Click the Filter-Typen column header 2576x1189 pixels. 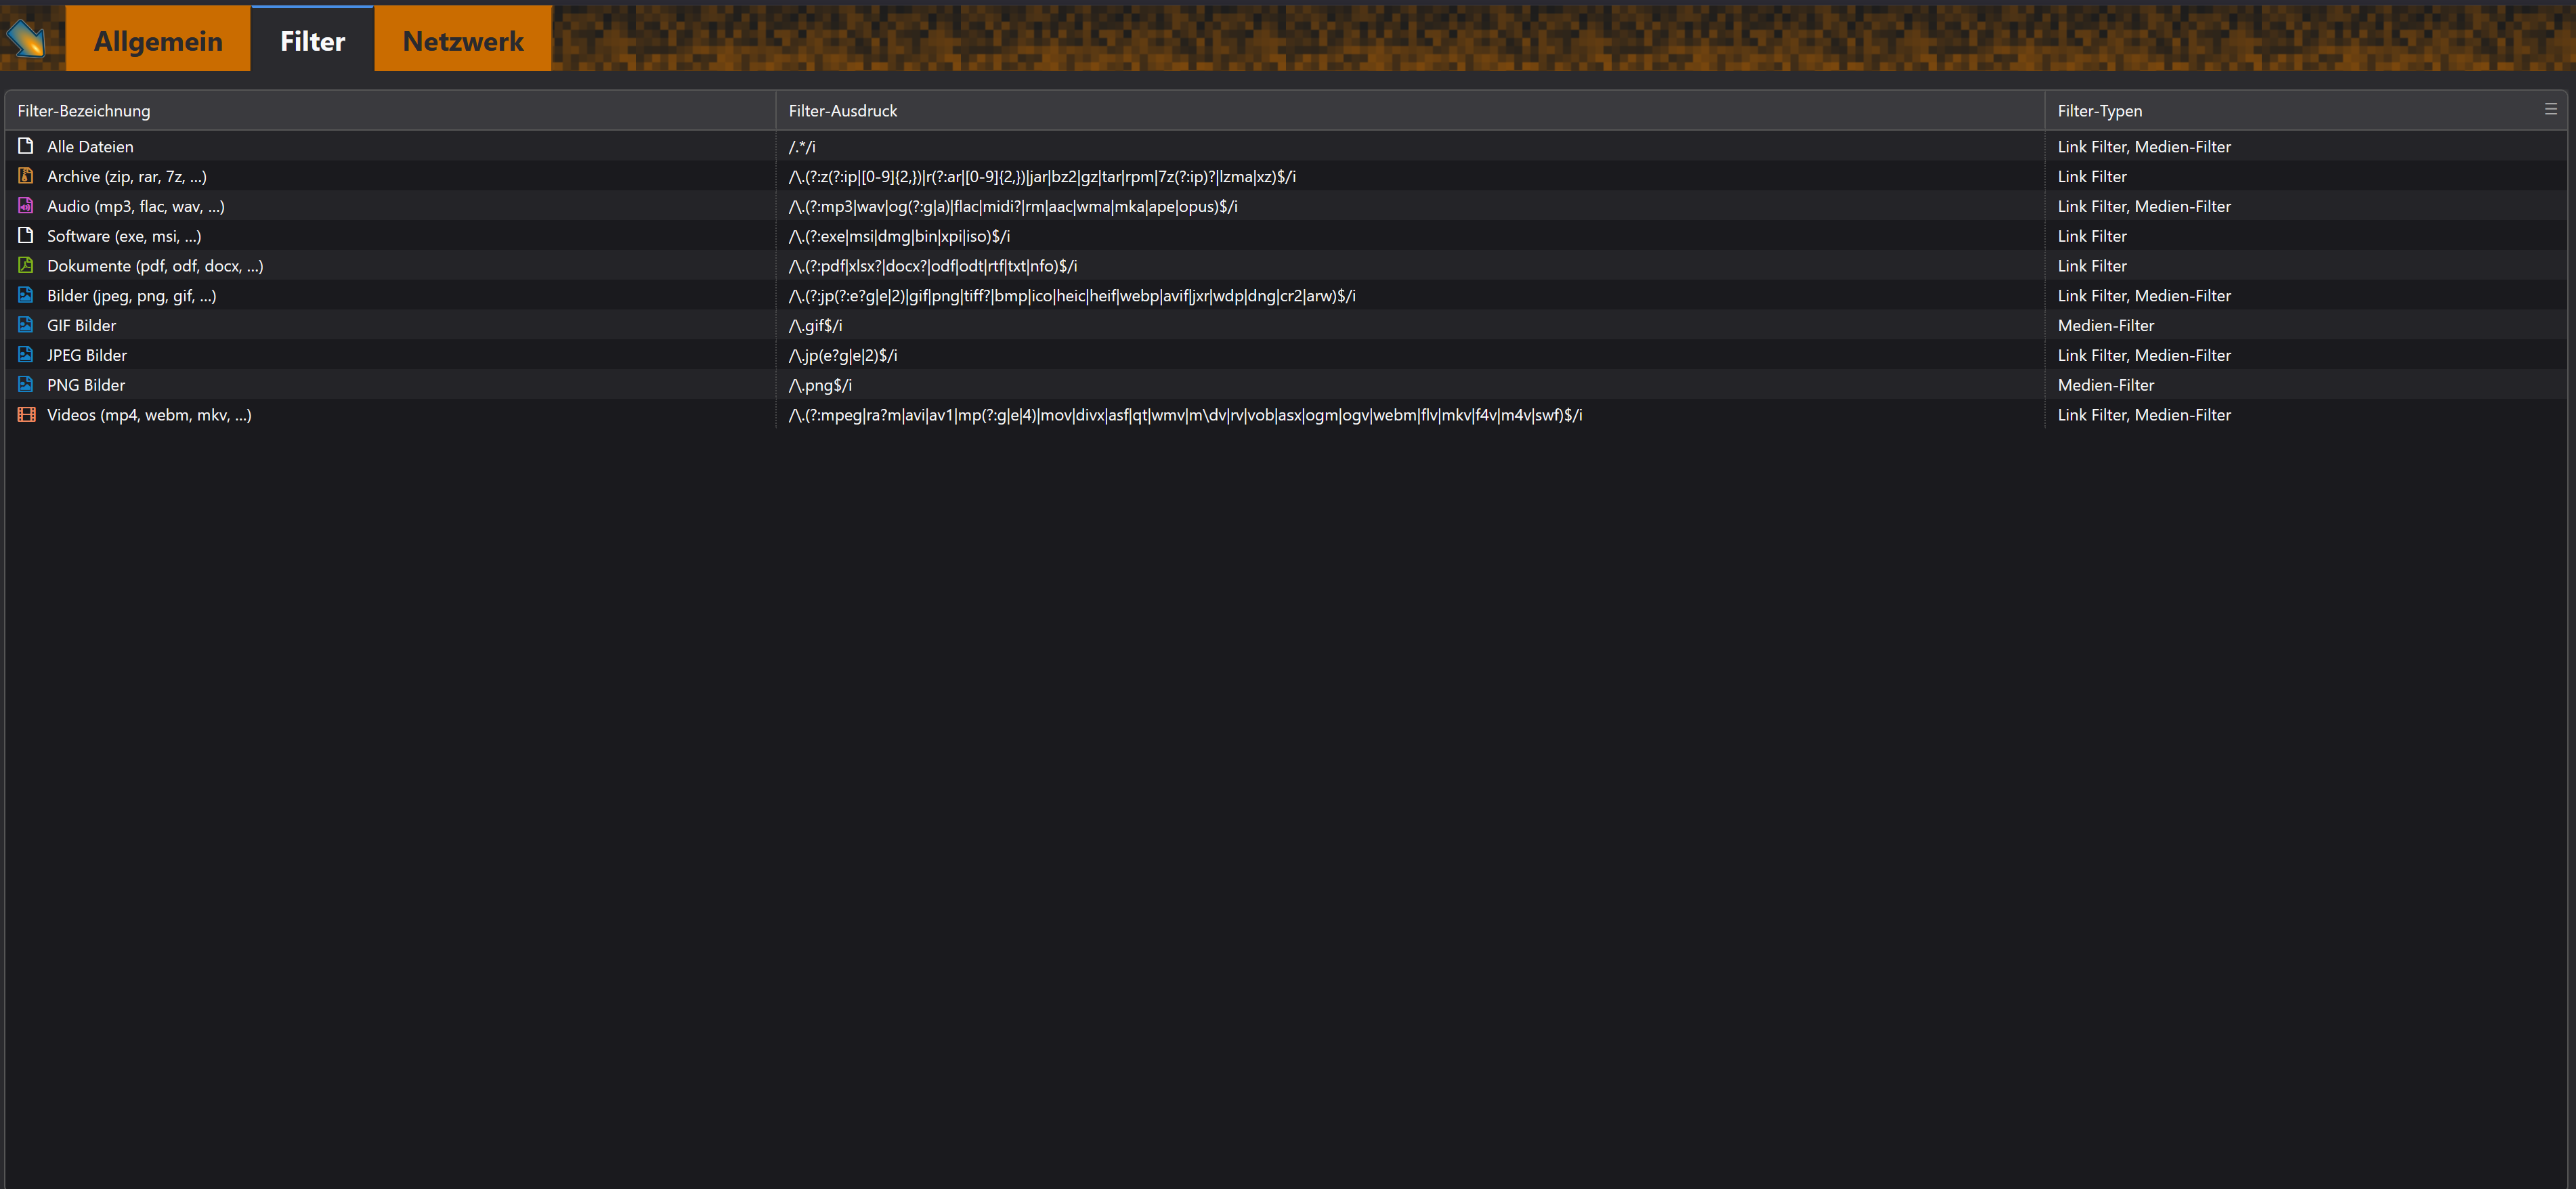coord(2099,111)
